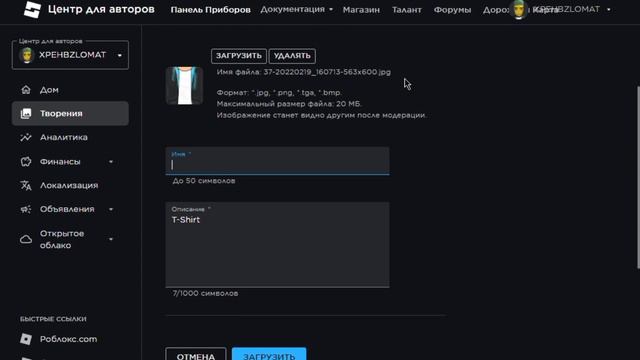This screenshot has width=640, height=360.
Task: Click the Открытое облако cloud icon
Action: click(26, 239)
